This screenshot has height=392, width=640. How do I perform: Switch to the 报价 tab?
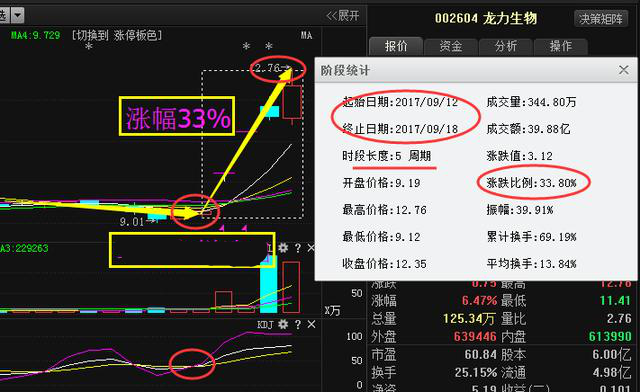coord(396,47)
